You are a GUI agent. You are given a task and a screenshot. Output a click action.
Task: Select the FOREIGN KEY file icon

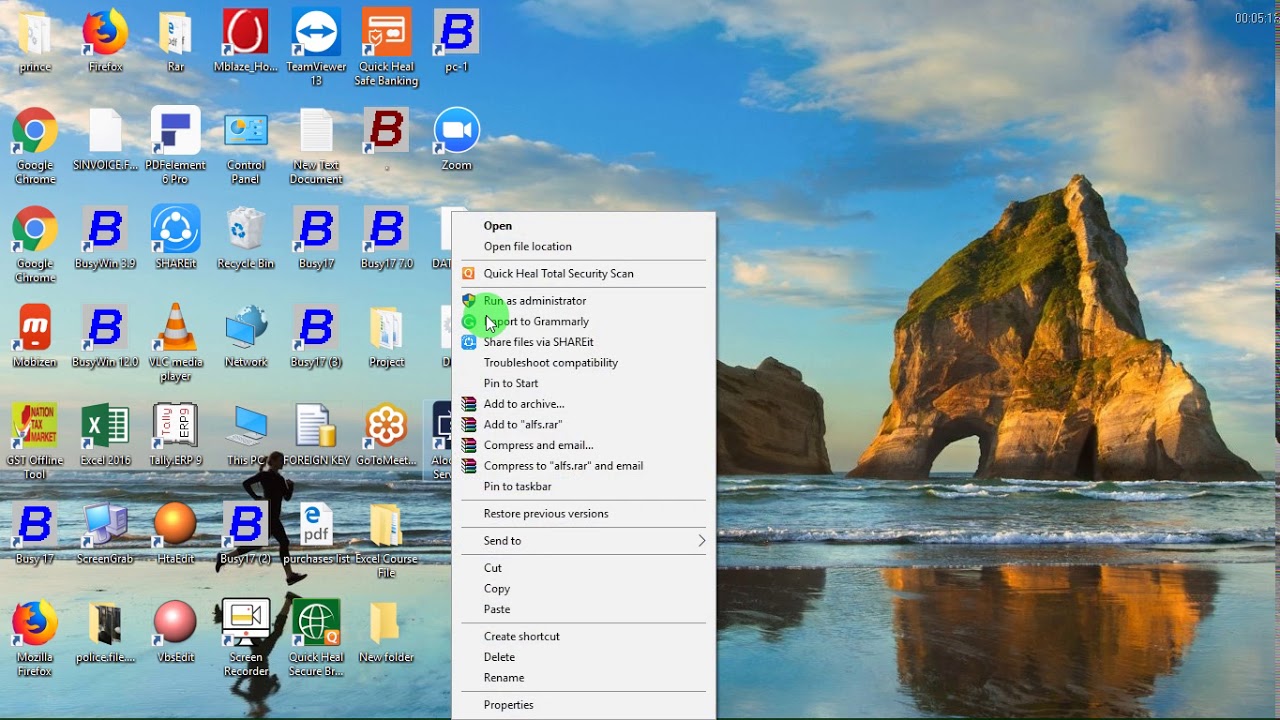(x=316, y=435)
